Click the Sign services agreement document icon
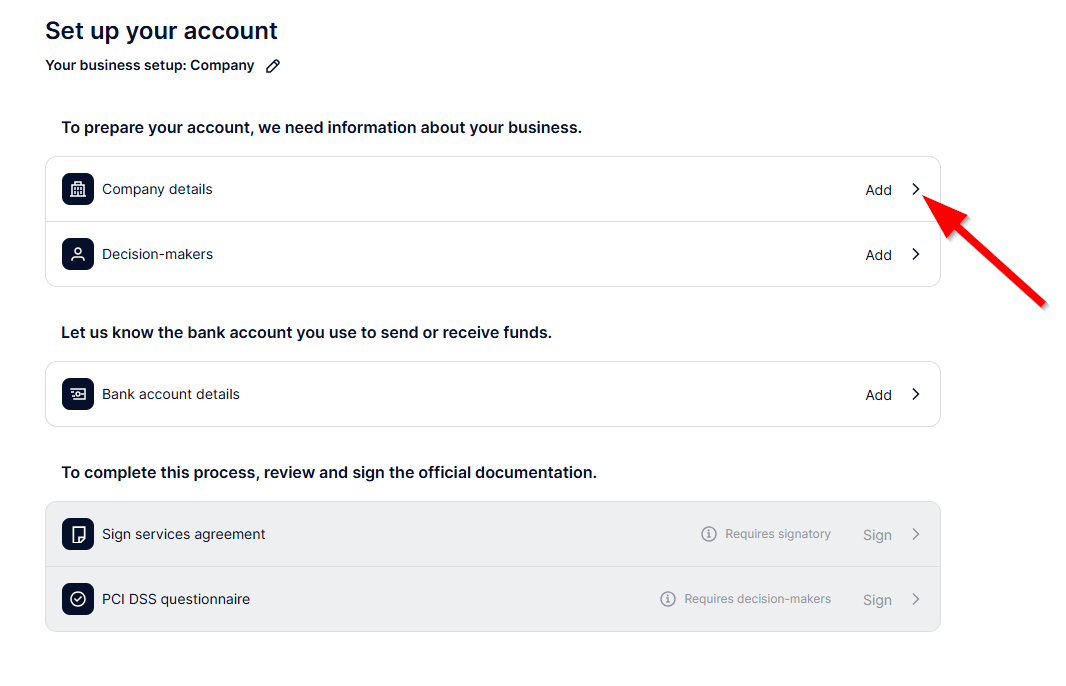The image size is (1066, 686). (x=78, y=534)
